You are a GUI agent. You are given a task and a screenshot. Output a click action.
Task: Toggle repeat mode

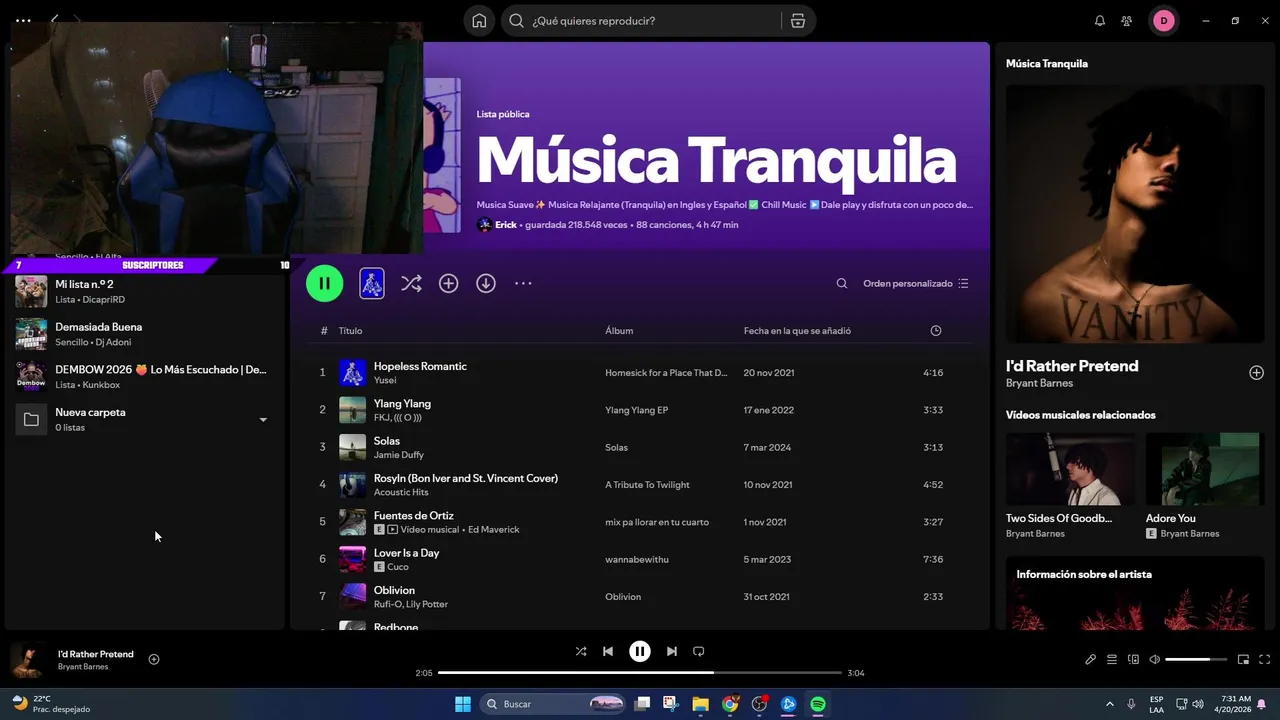(x=699, y=651)
